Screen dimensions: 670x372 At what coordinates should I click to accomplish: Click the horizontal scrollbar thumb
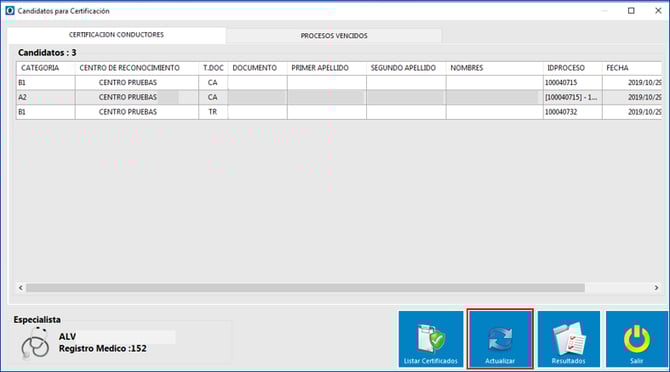[x=305, y=288]
